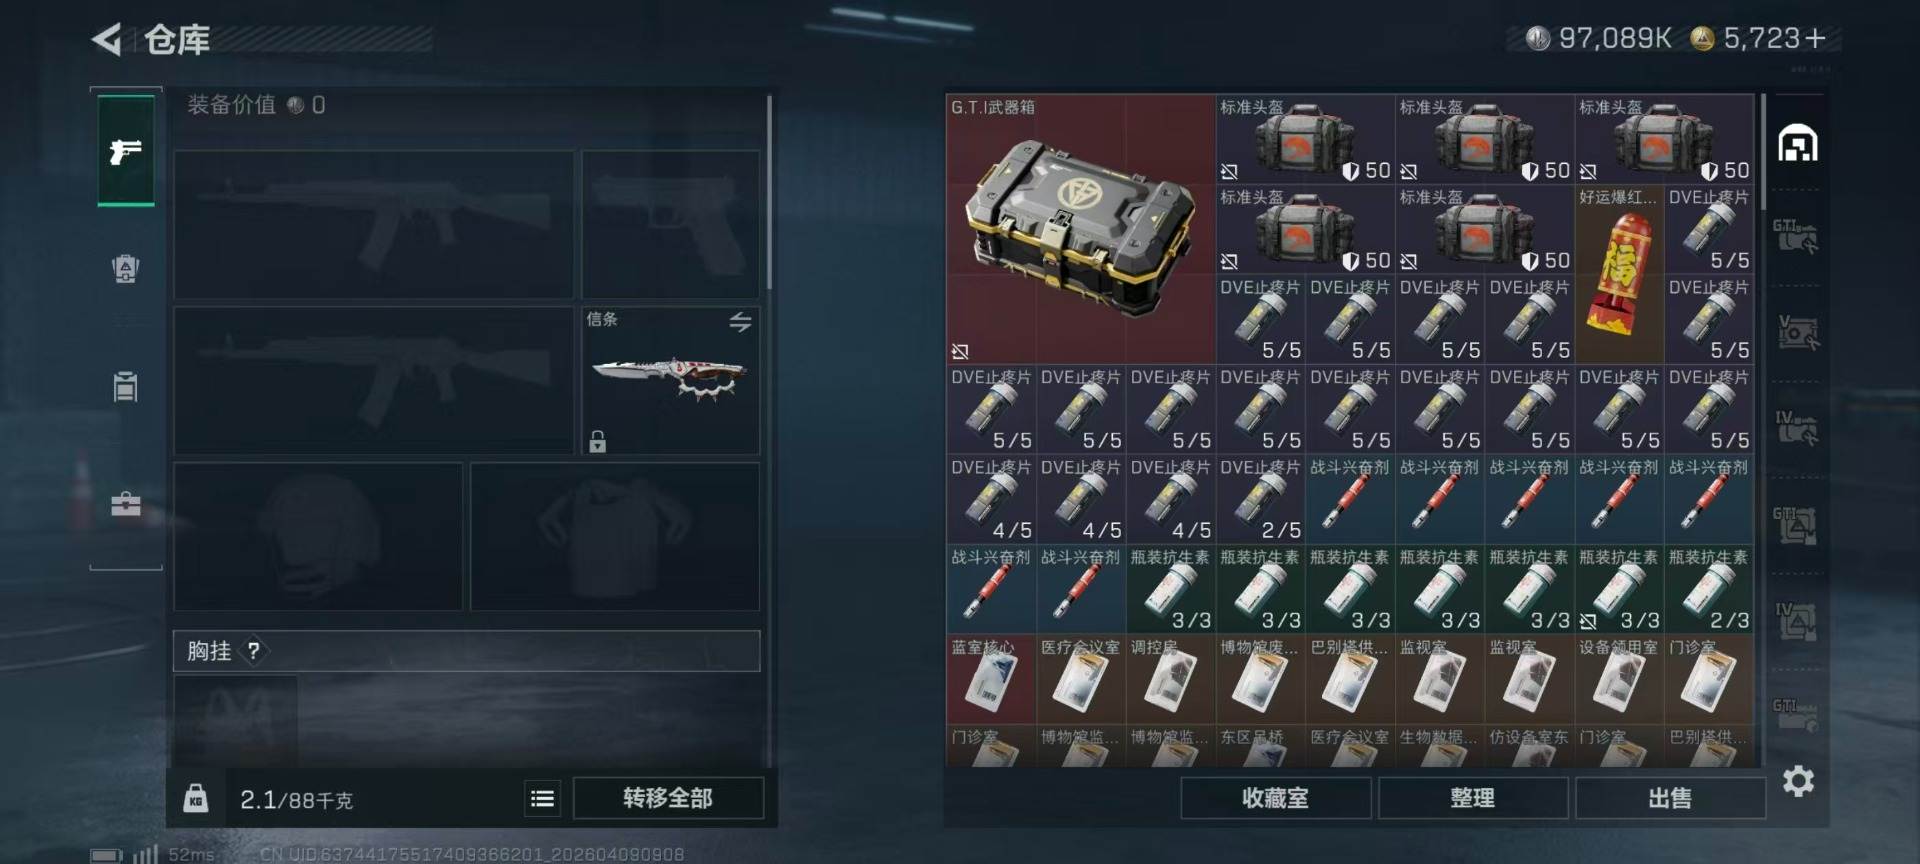Screen dimensions: 1920x864
Task: Open the backpack category in sidebar
Action: pyautogui.click(x=126, y=269)
